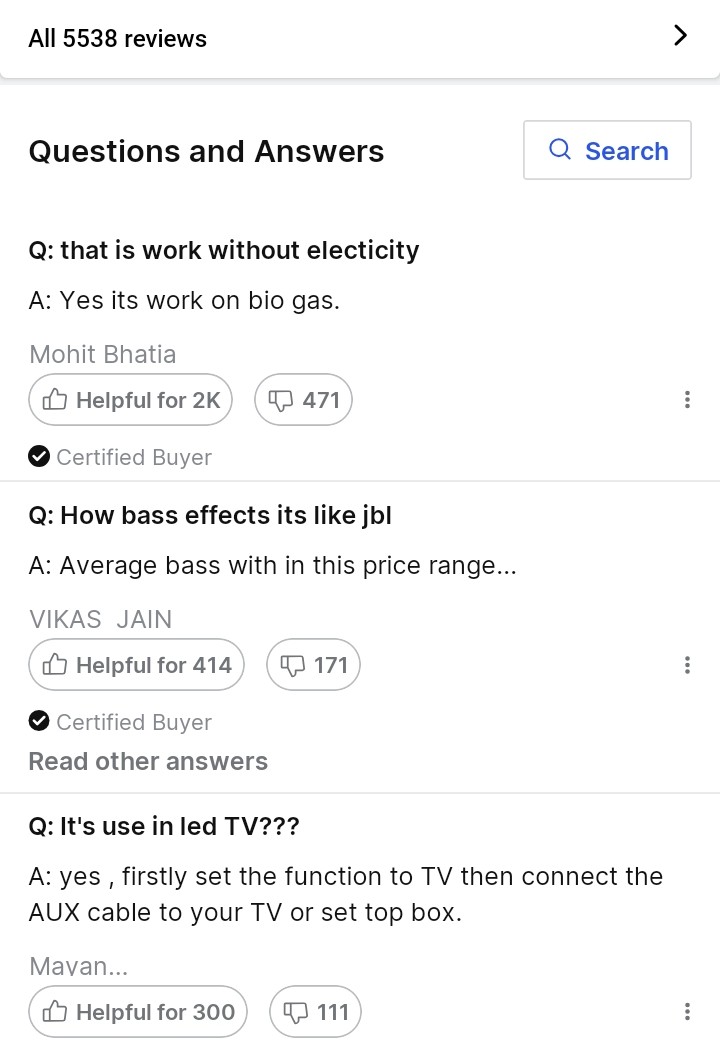Open question about use in led TV
Screen dimensions: 720x1049
[x=164, y=827]
